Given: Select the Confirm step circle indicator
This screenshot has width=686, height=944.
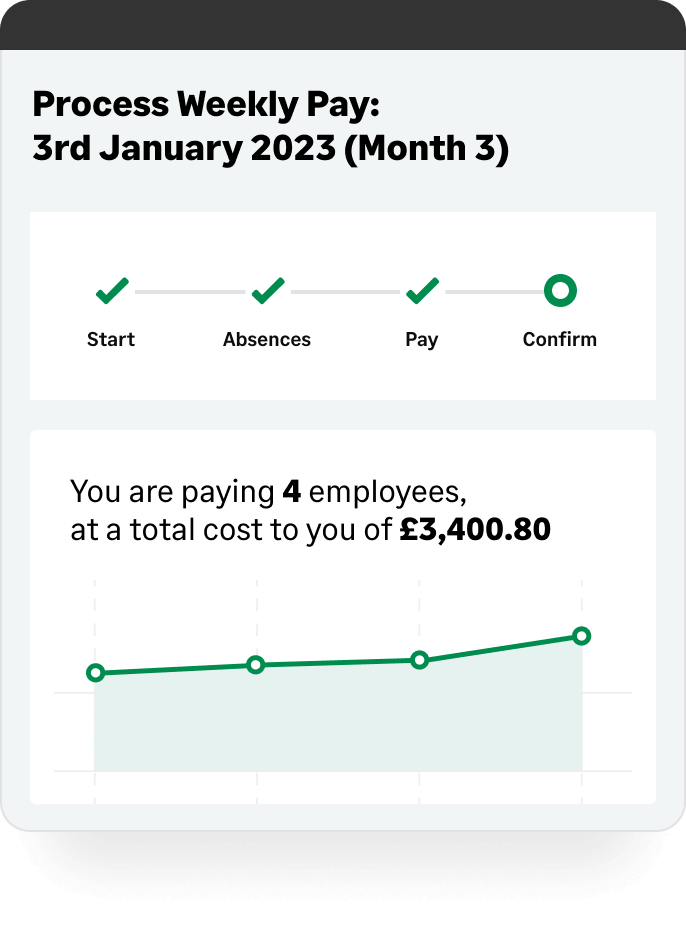Looking at the screenshot, I should (560, 291).
